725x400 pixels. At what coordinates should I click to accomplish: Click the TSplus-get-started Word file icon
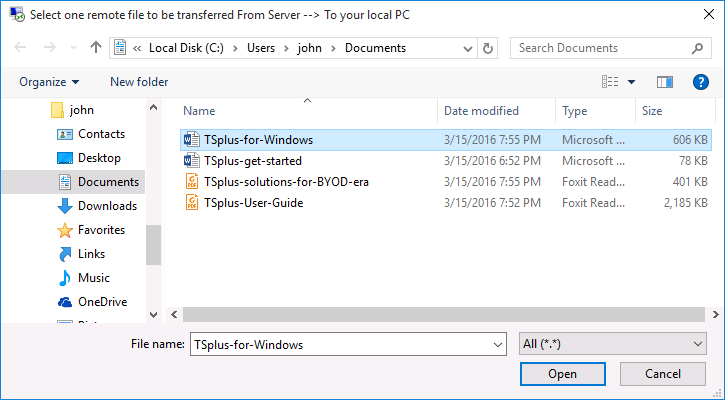(x=192, y=160)
